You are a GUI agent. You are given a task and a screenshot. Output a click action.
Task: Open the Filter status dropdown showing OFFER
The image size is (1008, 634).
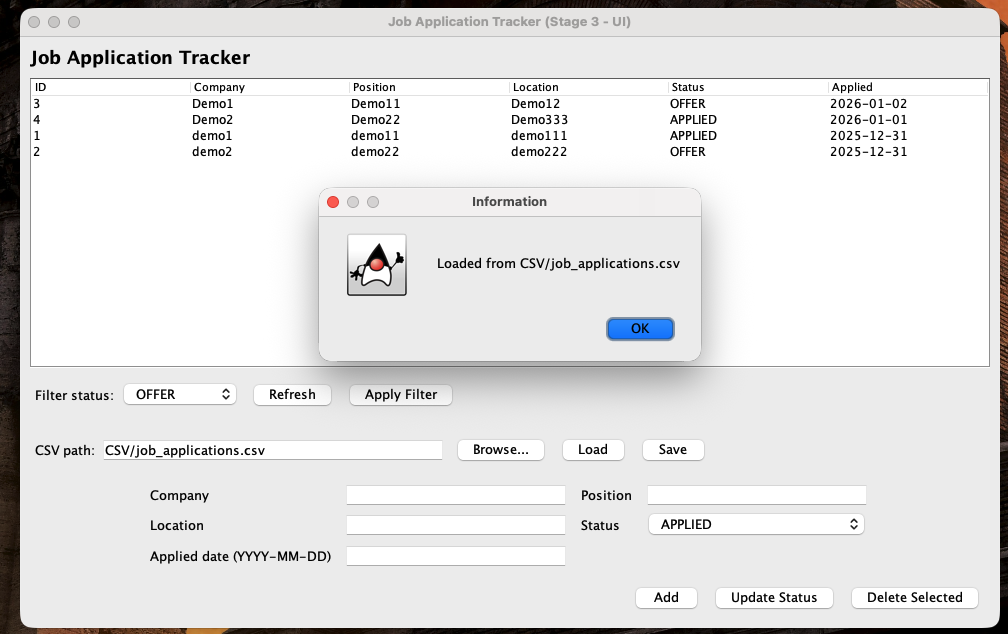point(179,394)
